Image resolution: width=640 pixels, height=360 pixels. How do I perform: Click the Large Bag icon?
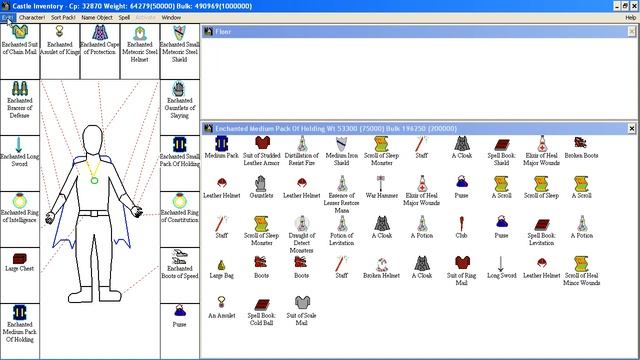[x=221, y=264]
